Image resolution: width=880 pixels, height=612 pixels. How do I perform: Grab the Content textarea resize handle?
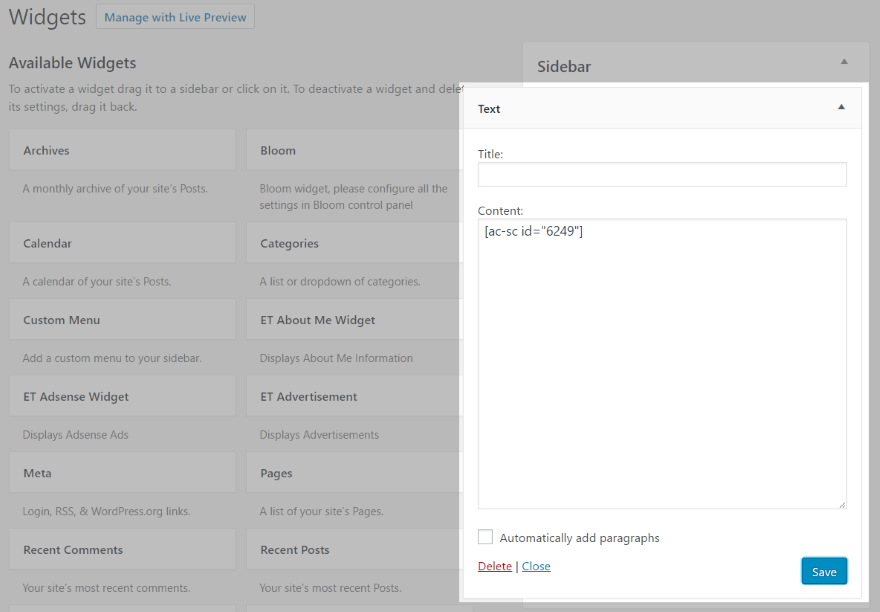tap(842, 505)
